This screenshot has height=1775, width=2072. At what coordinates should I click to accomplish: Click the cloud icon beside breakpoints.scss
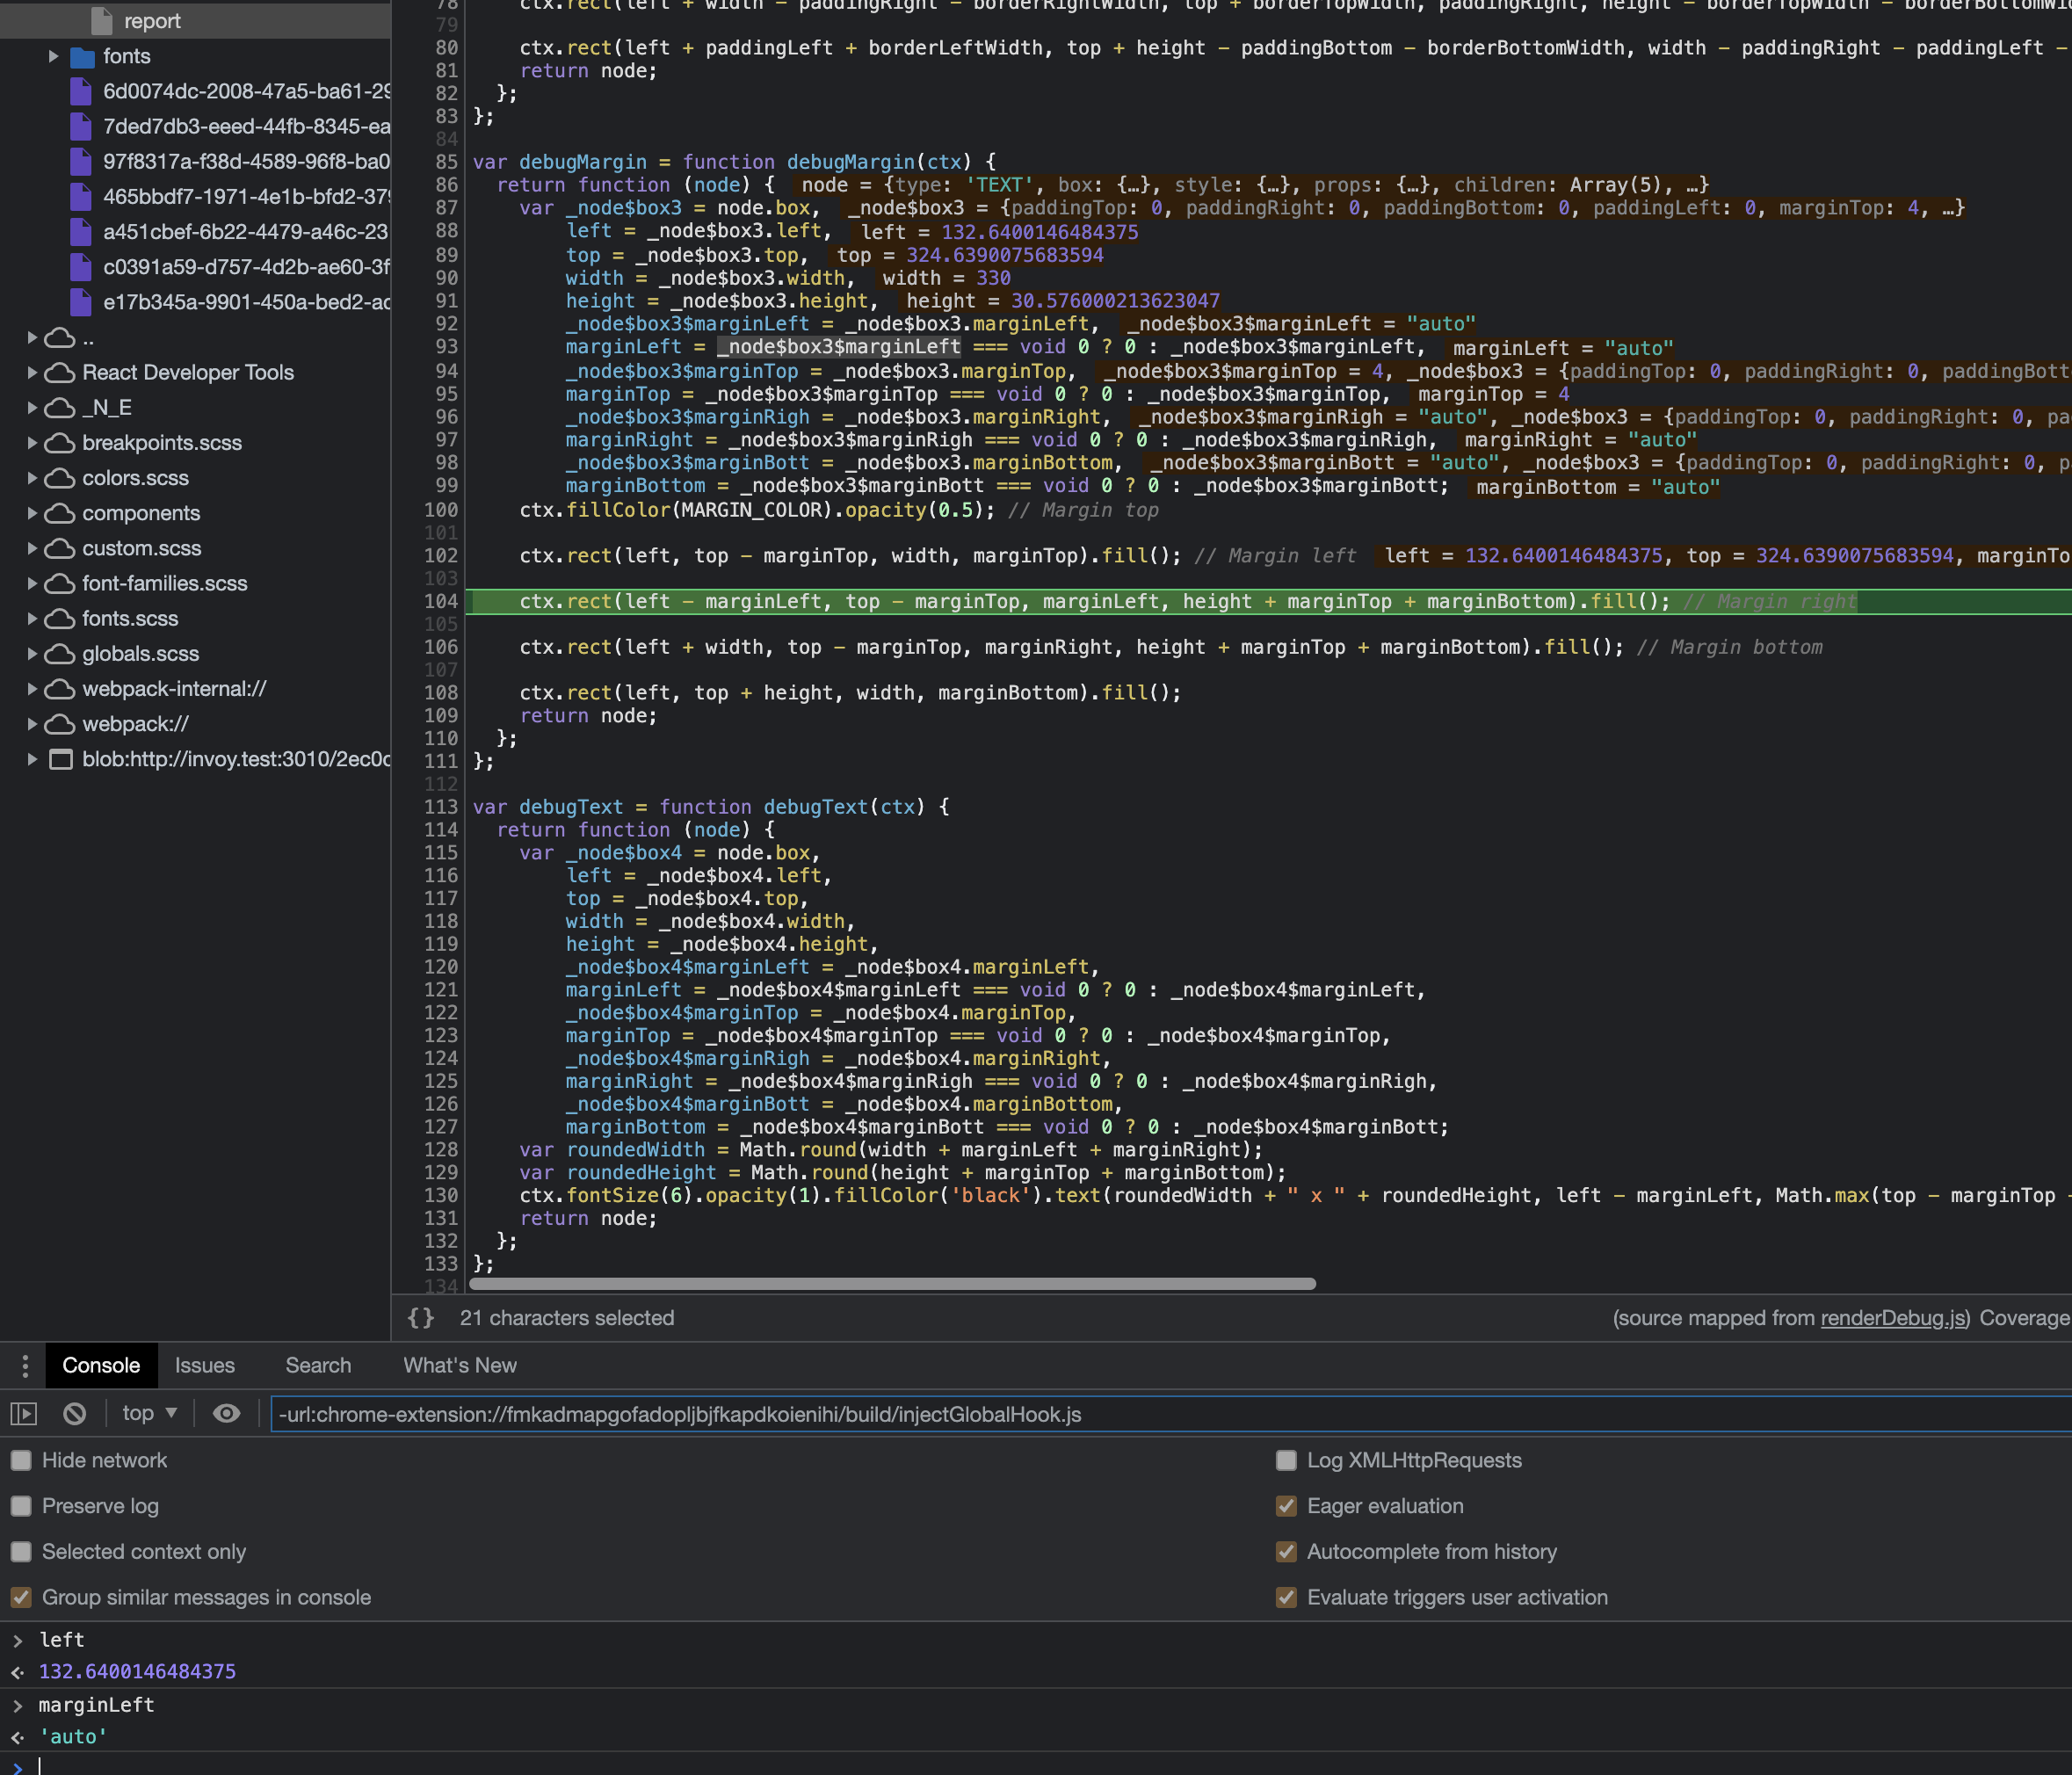(x=59, y=443)
